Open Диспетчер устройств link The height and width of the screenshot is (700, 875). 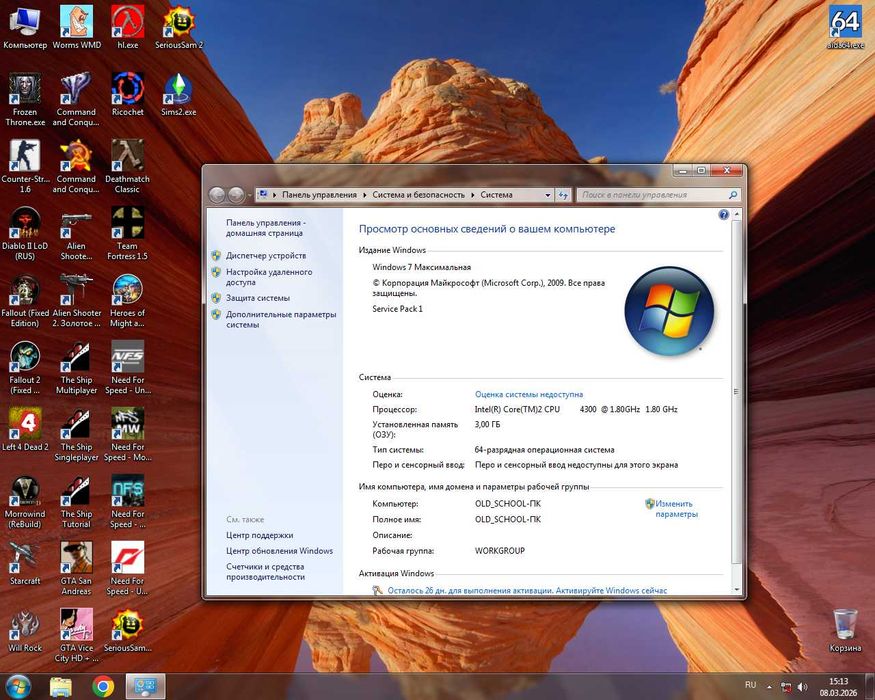point(266,256)
